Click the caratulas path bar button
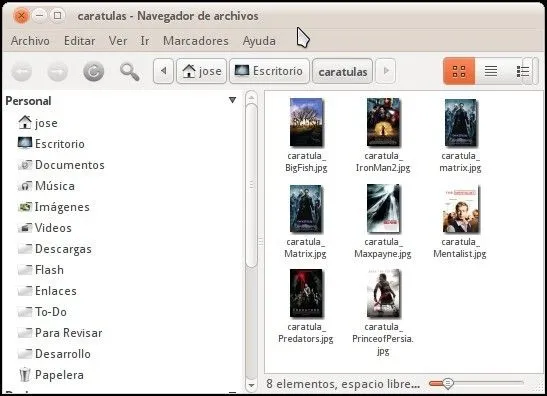 tap(343, 72)
